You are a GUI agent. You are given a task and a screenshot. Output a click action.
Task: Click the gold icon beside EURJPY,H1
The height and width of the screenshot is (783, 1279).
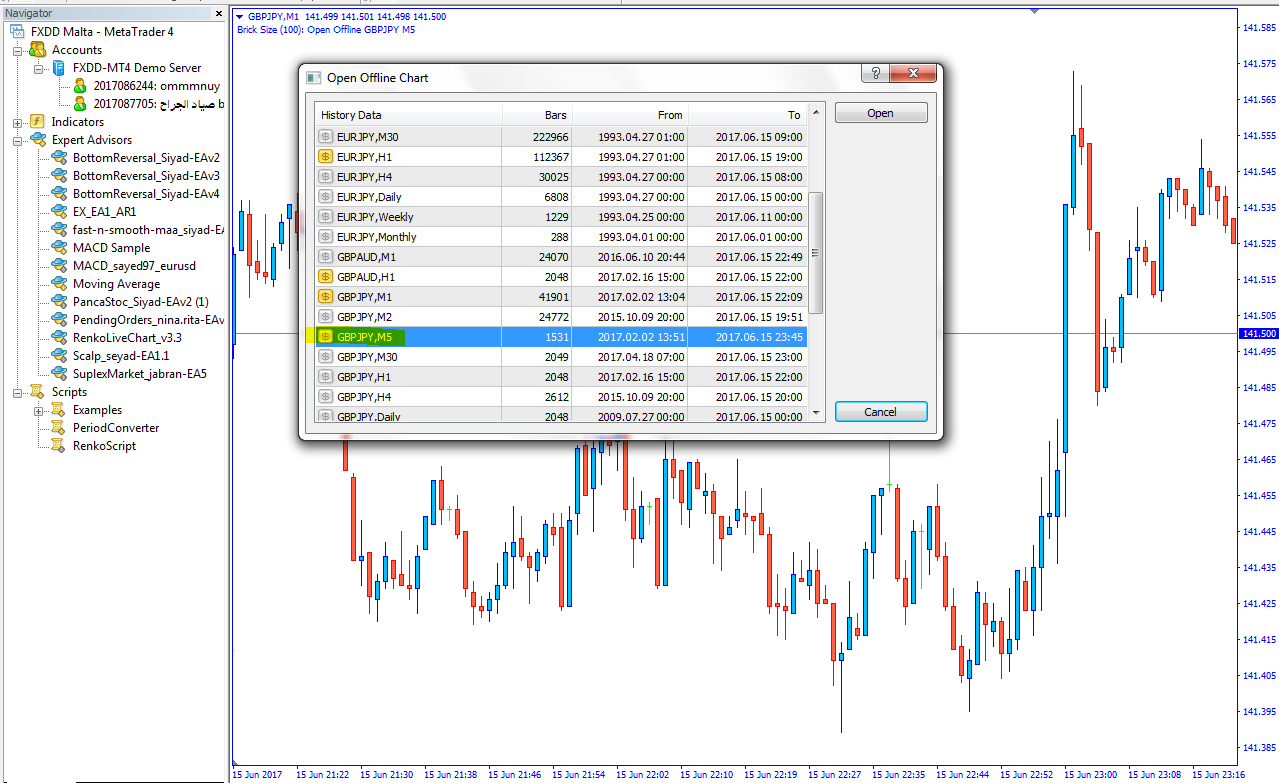click(x=326, y=156)
